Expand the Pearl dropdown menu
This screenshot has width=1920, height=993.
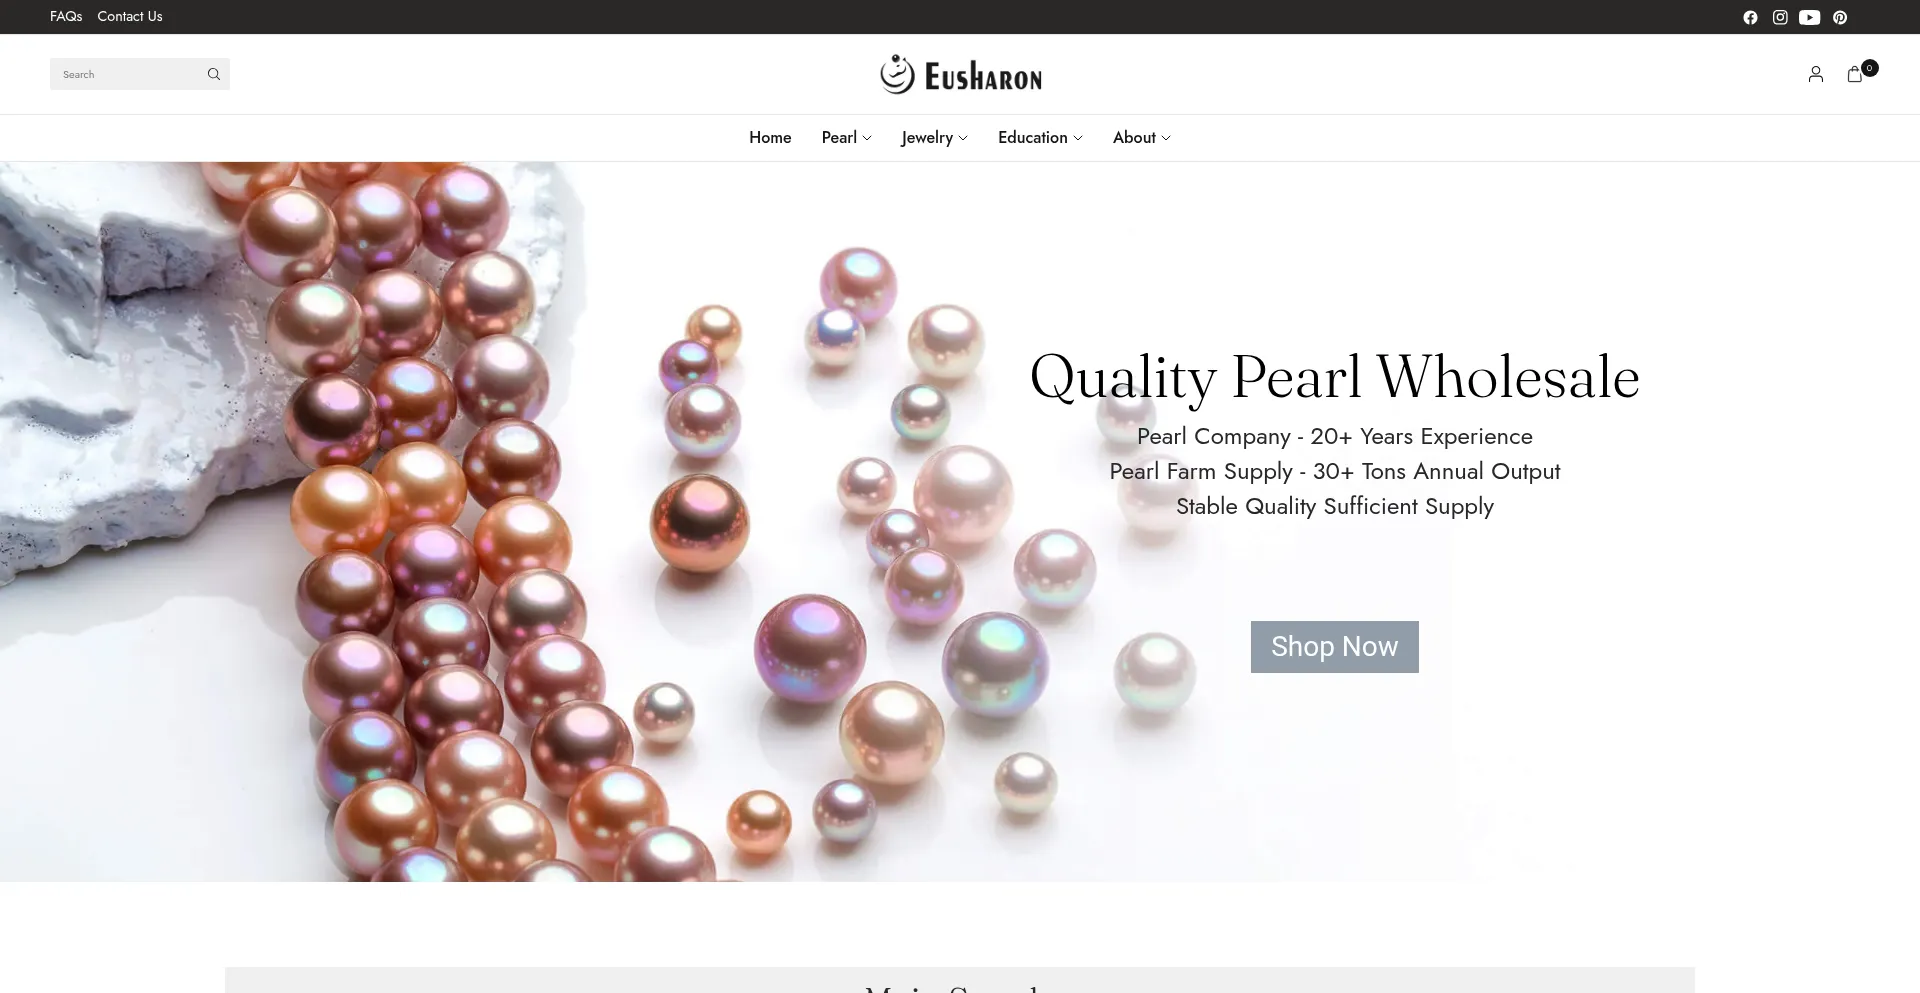coord(846,138)
